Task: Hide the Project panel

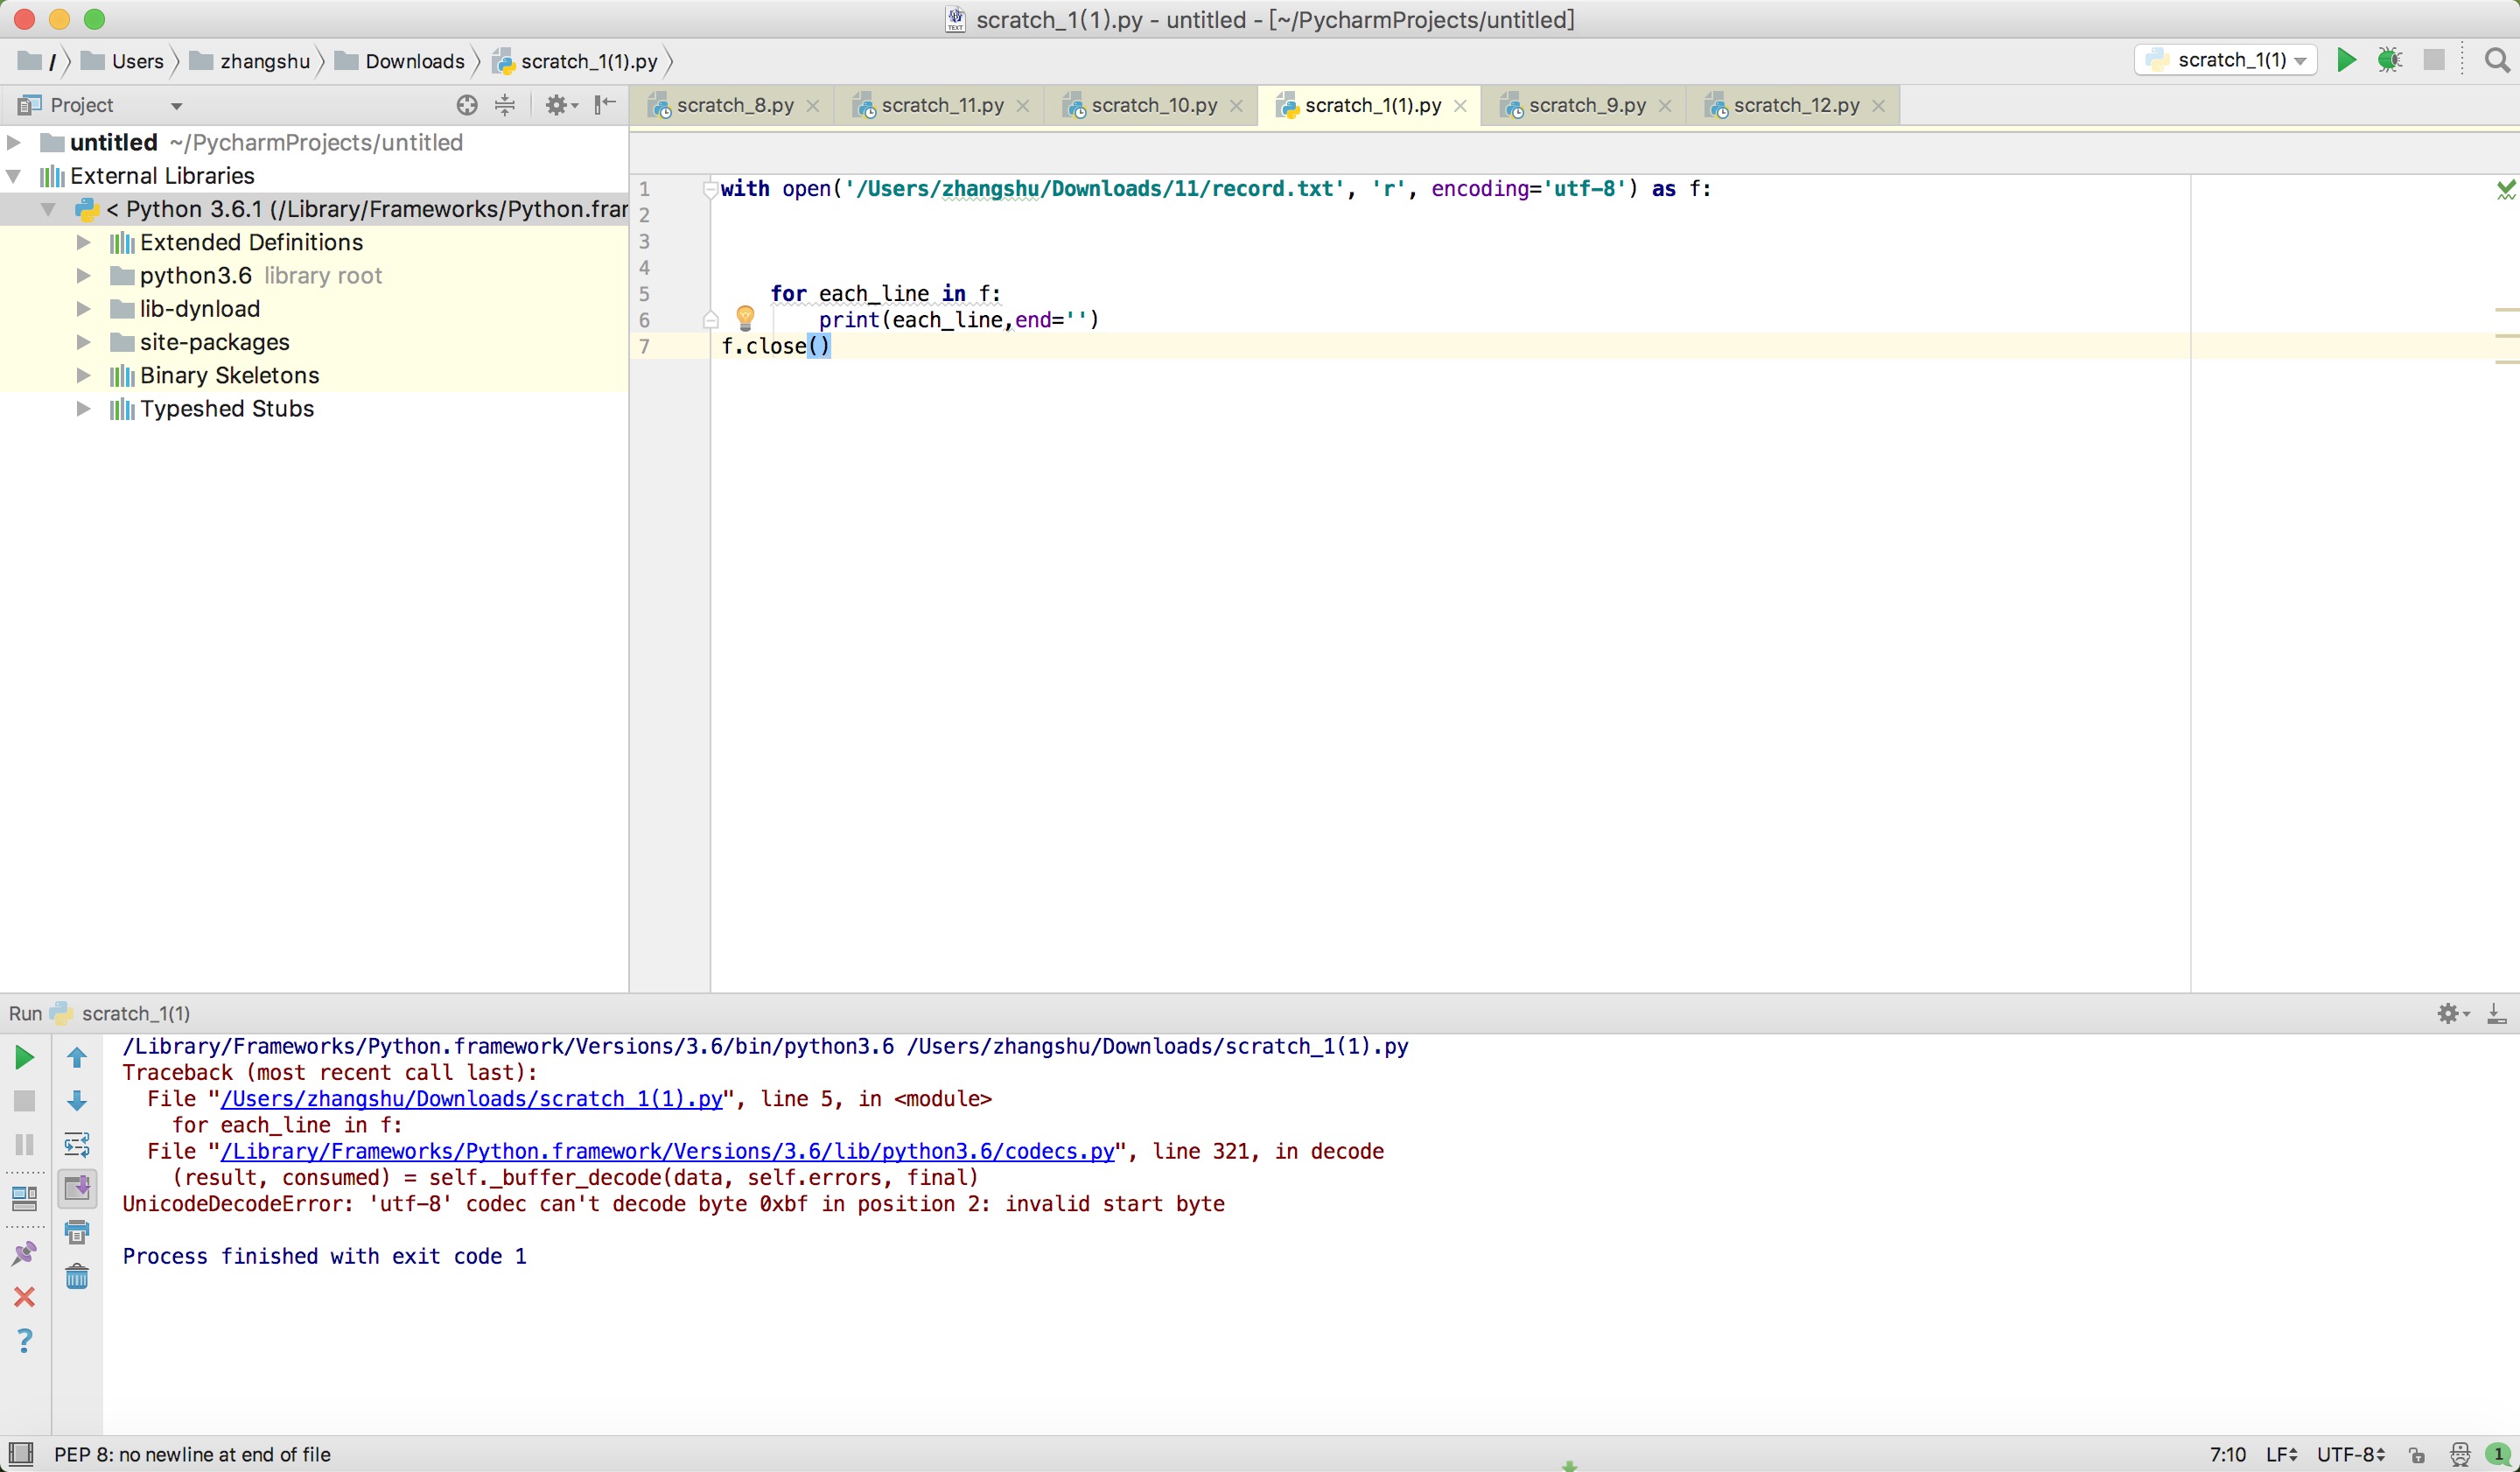Action: tap(605, 105)
